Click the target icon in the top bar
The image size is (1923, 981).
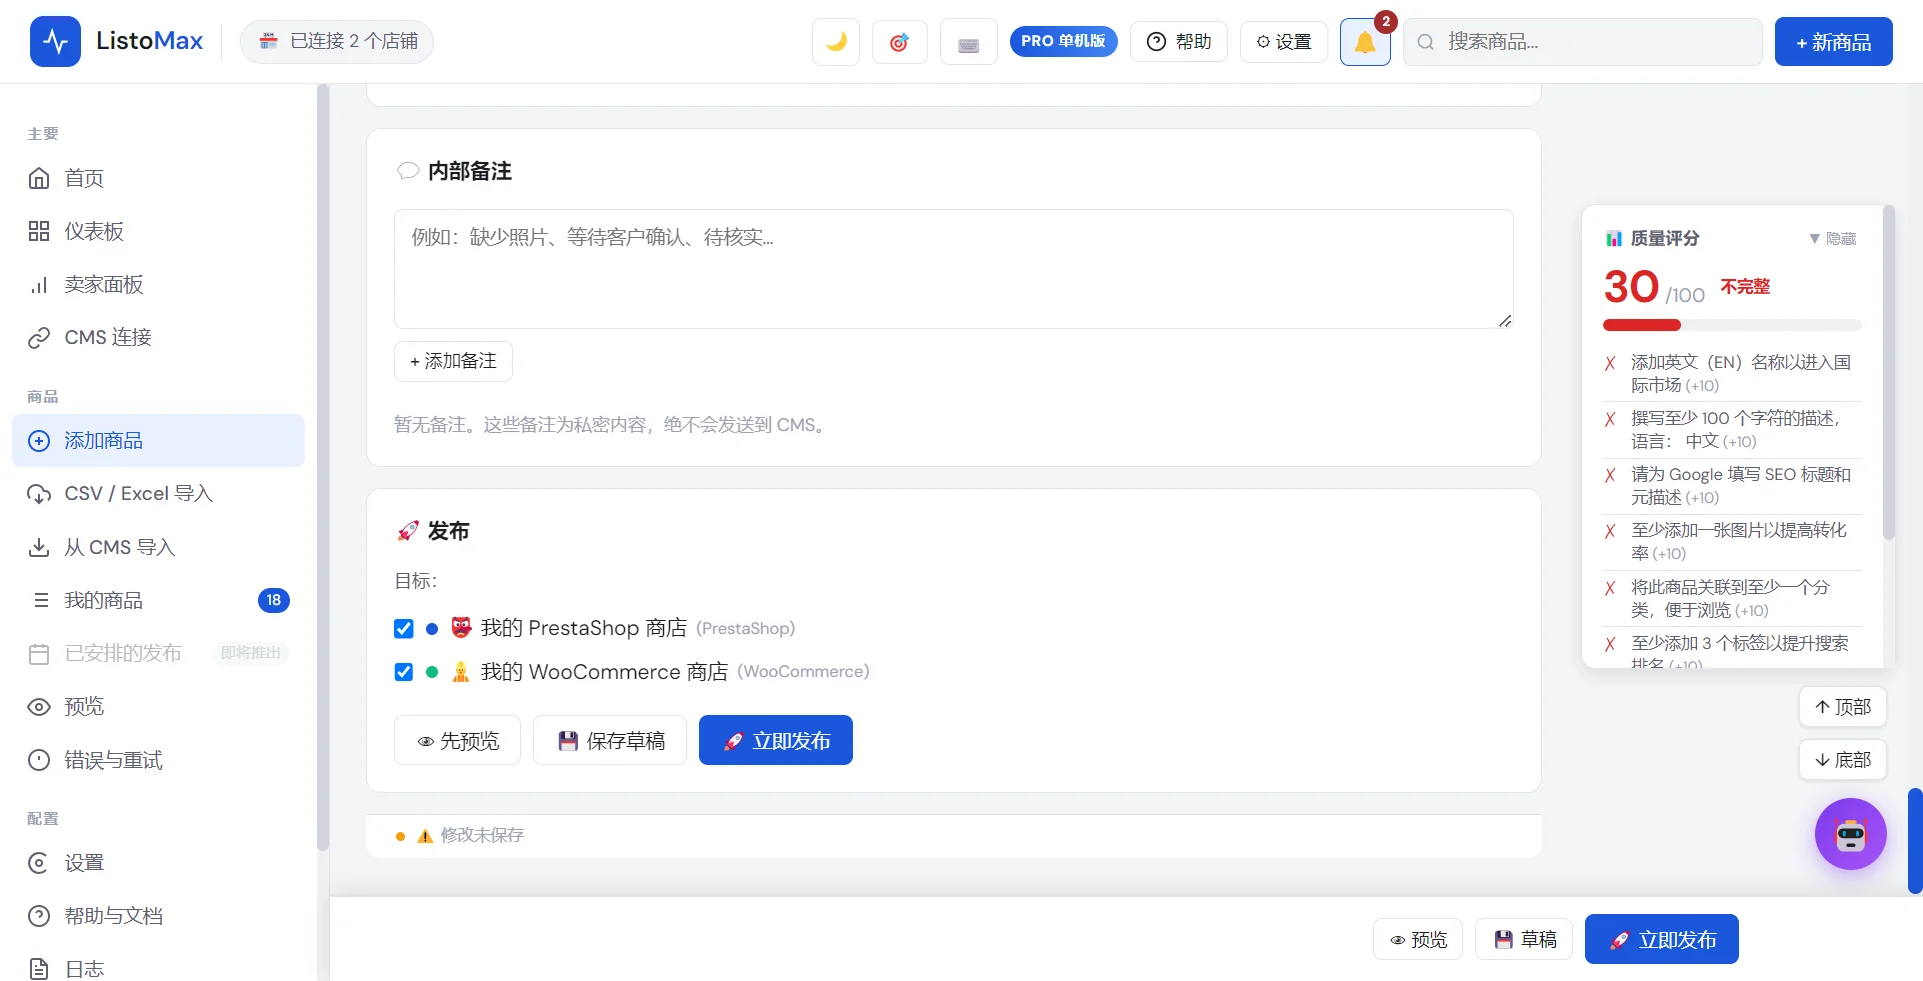pos(899,42)
